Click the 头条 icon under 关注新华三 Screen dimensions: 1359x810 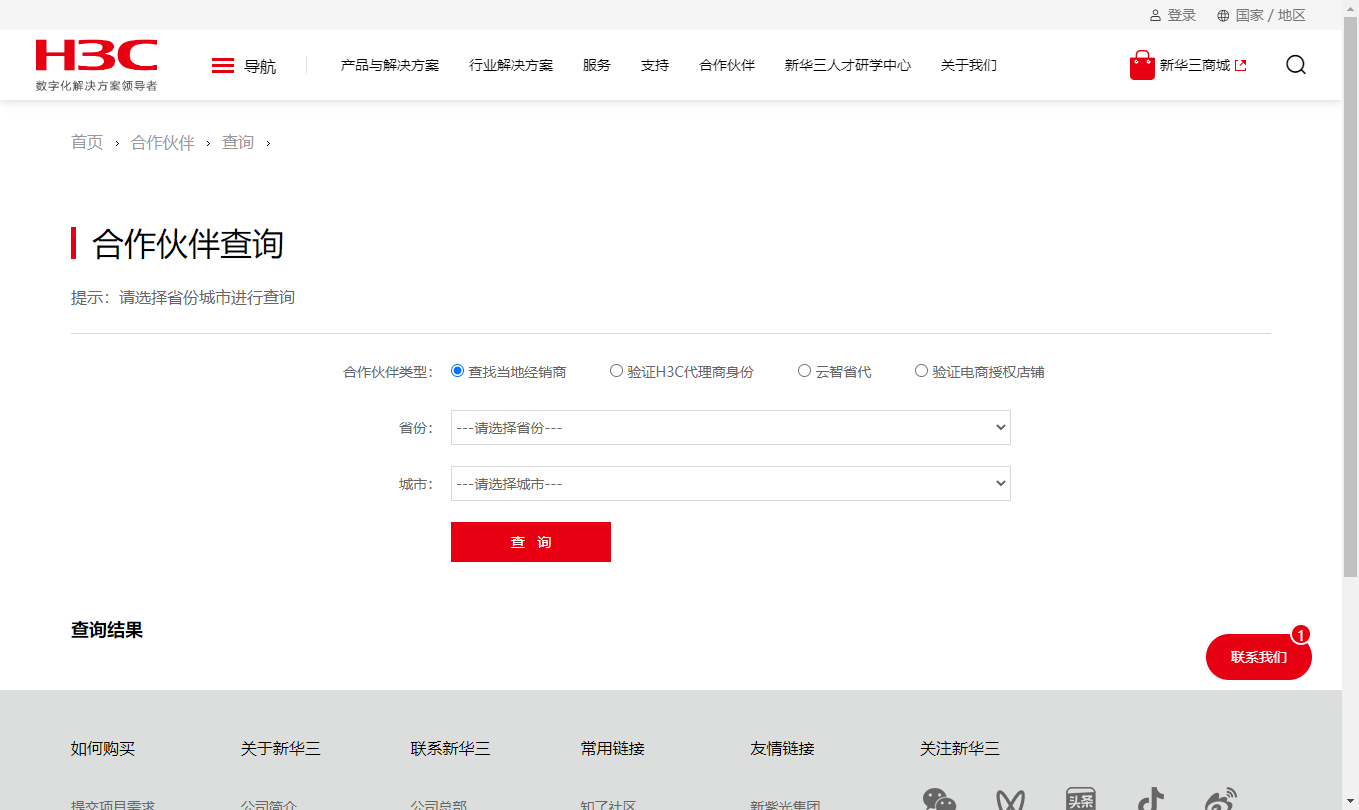point(1081,800)
